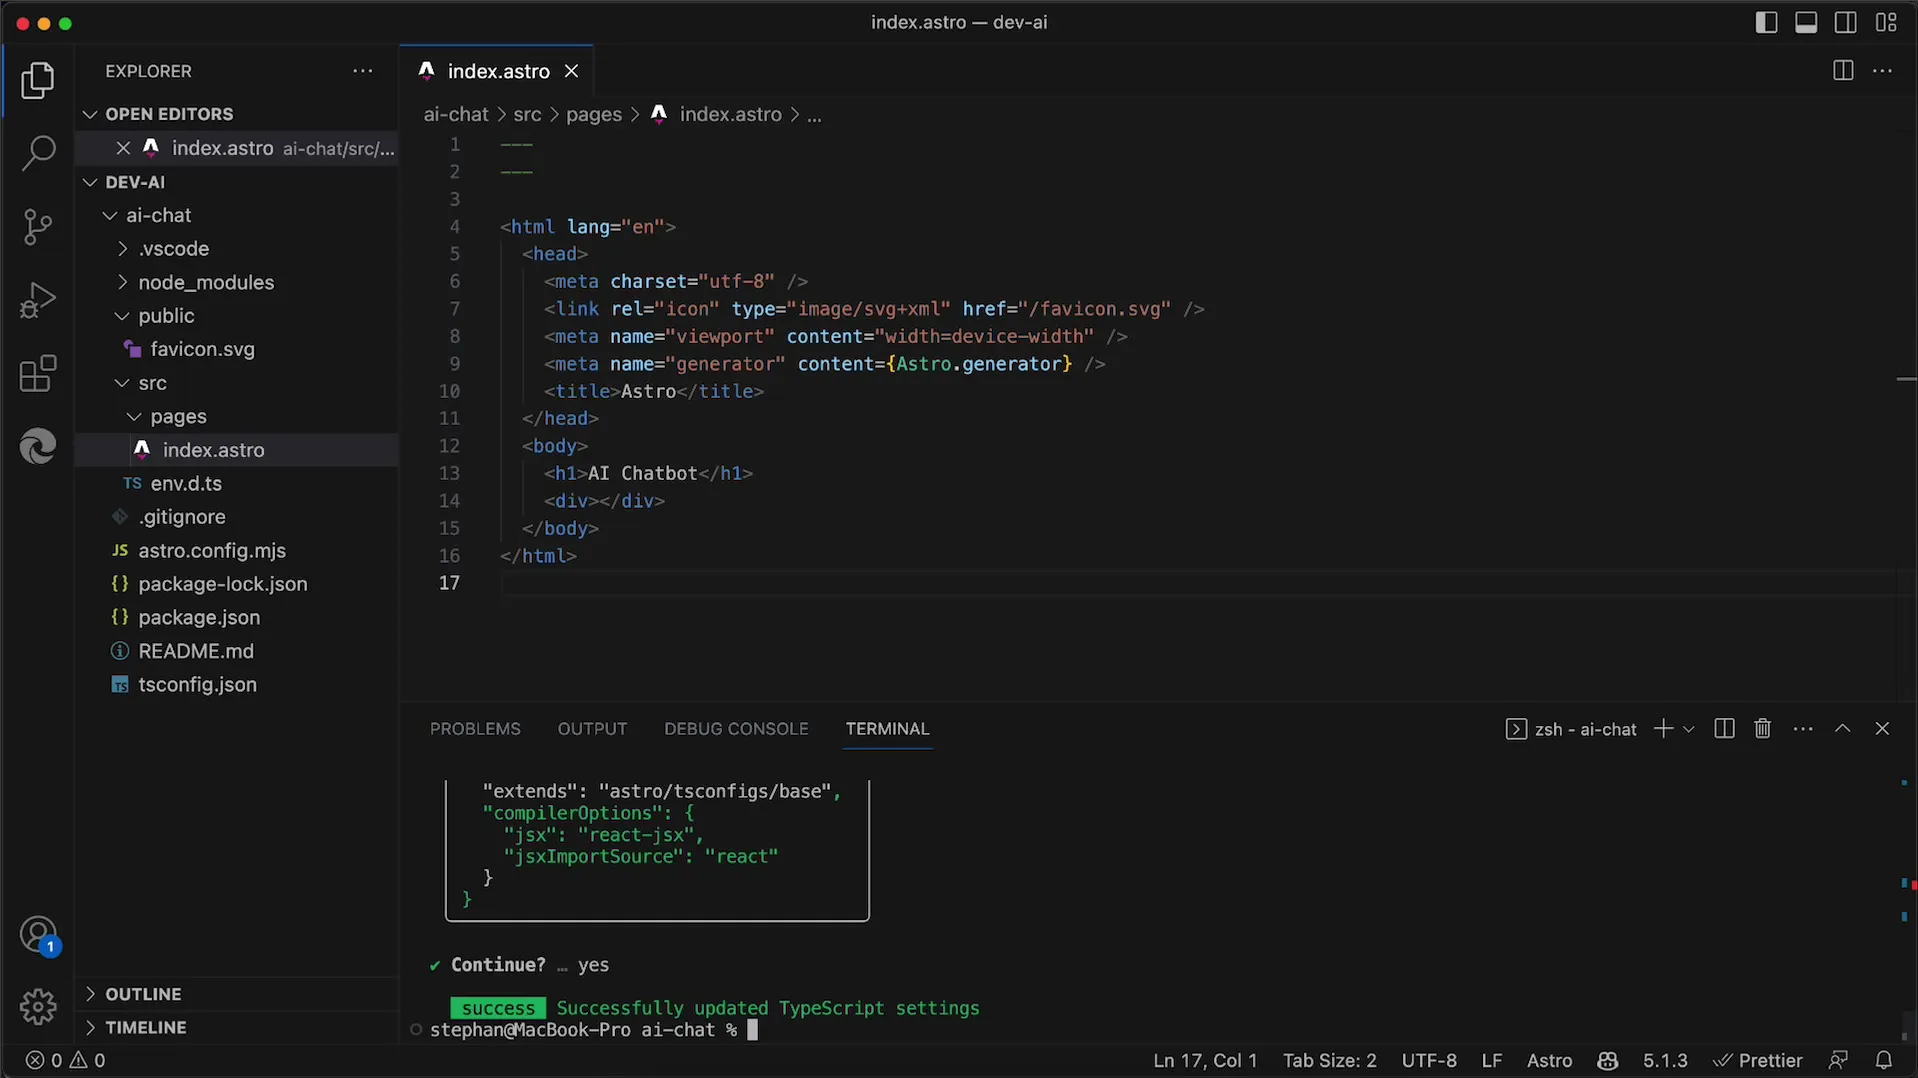The width and height of the screenshot is (1918, 1078).
Task: Kill the terminal with trash icon
Action: [x=1763, y=729]
